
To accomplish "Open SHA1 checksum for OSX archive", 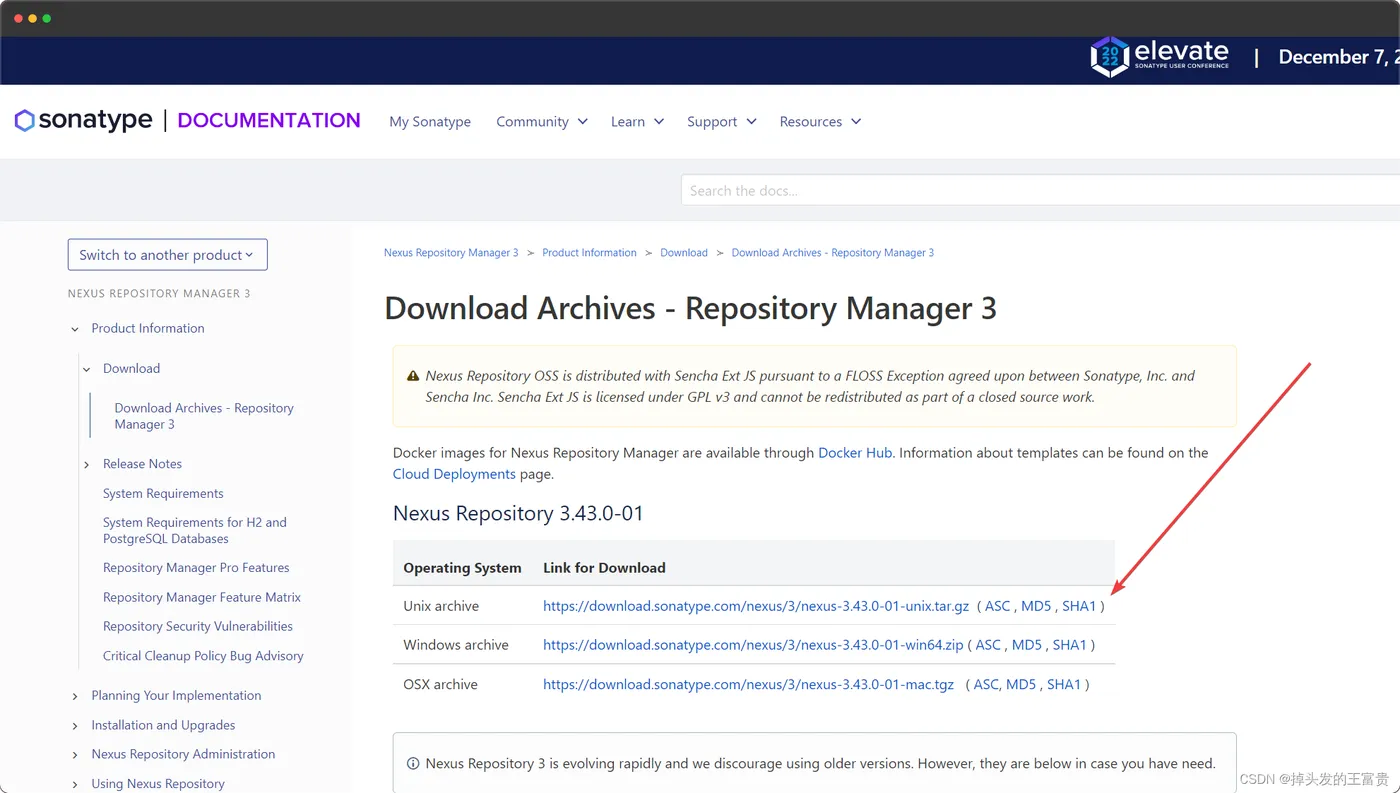I will (x=1064, y=685).
